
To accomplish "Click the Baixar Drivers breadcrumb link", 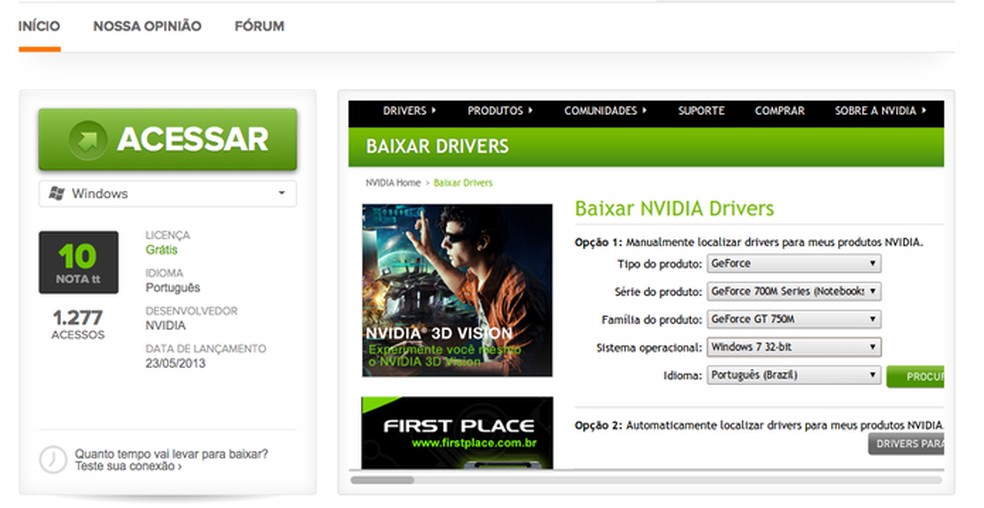I will pos(463,183).
